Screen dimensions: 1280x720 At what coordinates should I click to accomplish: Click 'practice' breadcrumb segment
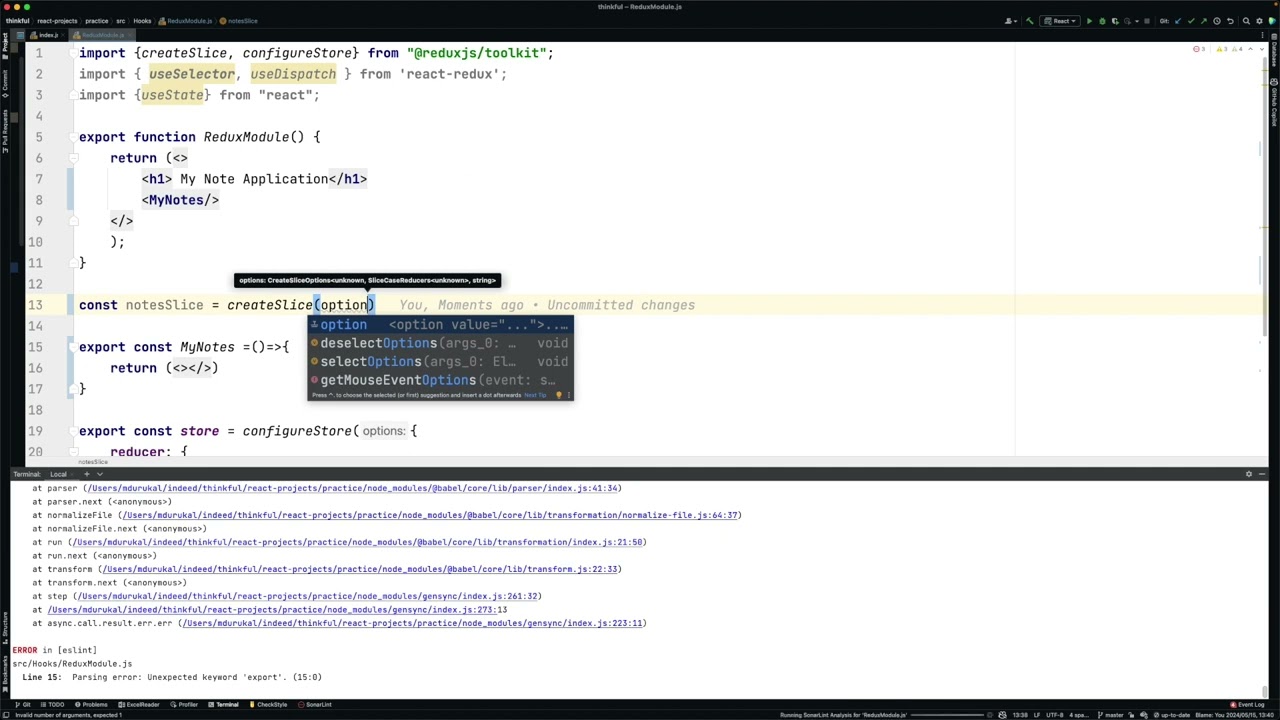(97, 21)
